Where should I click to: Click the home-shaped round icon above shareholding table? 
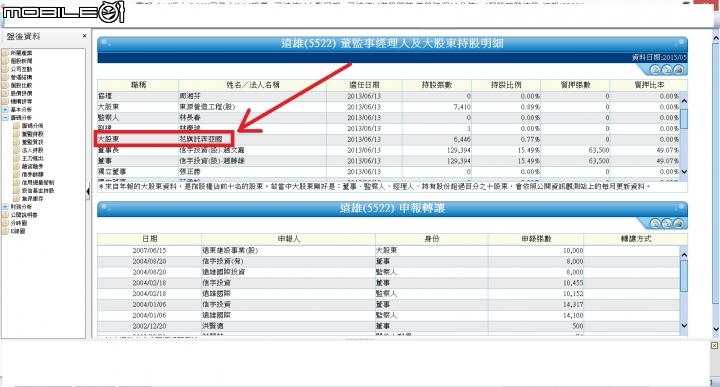655,70
